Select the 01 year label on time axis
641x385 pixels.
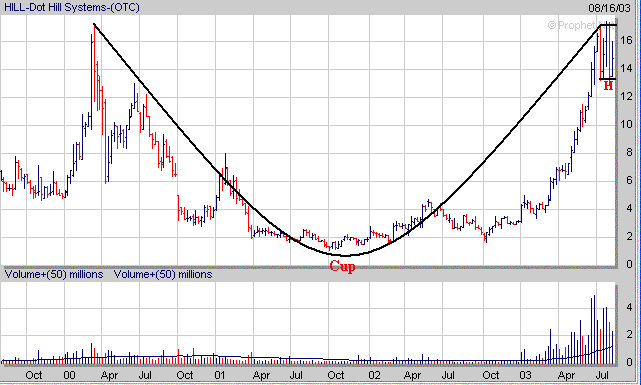(220, 375)
